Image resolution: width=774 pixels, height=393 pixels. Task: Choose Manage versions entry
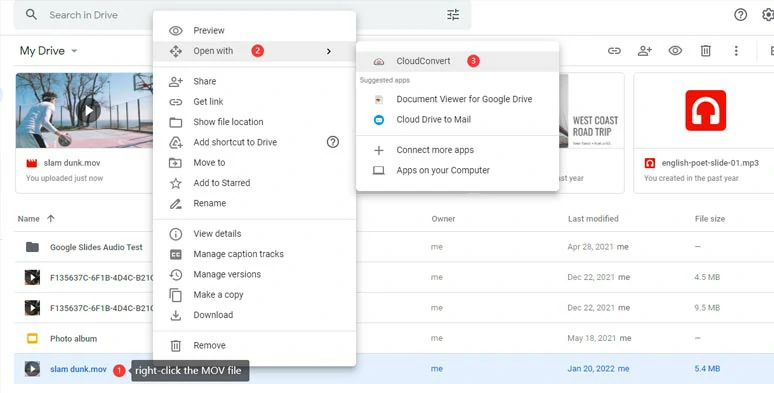(x=254, y=274)
